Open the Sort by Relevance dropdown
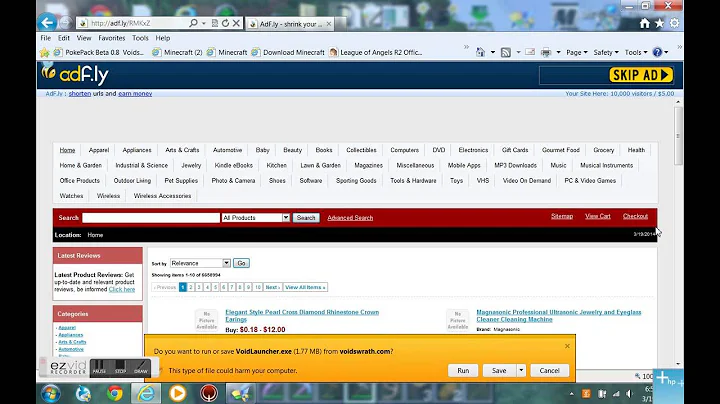 tap(200, 263)
